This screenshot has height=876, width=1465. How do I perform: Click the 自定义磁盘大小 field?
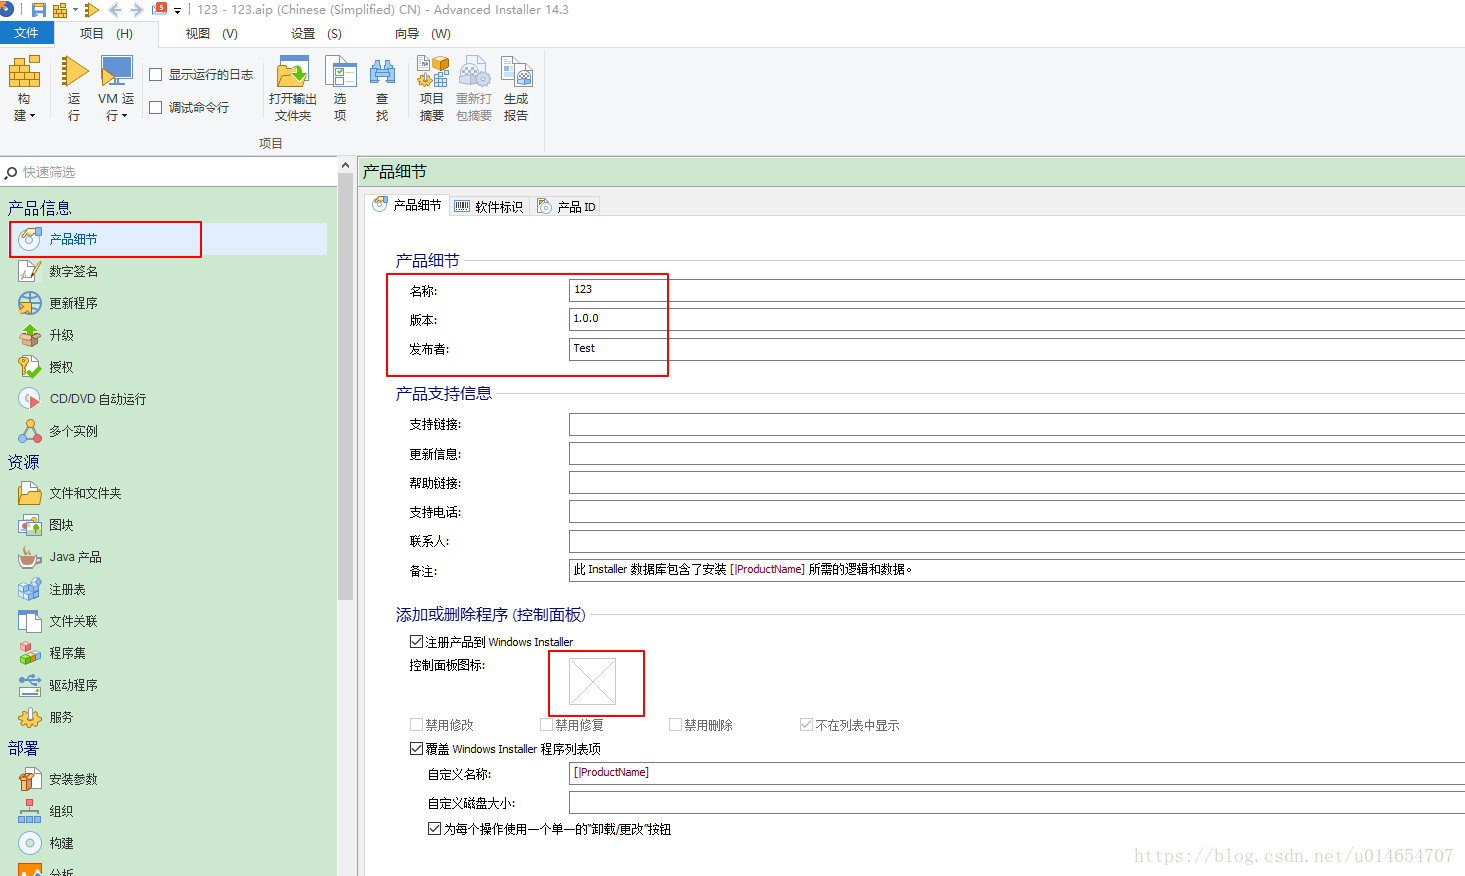(1017, 803)
